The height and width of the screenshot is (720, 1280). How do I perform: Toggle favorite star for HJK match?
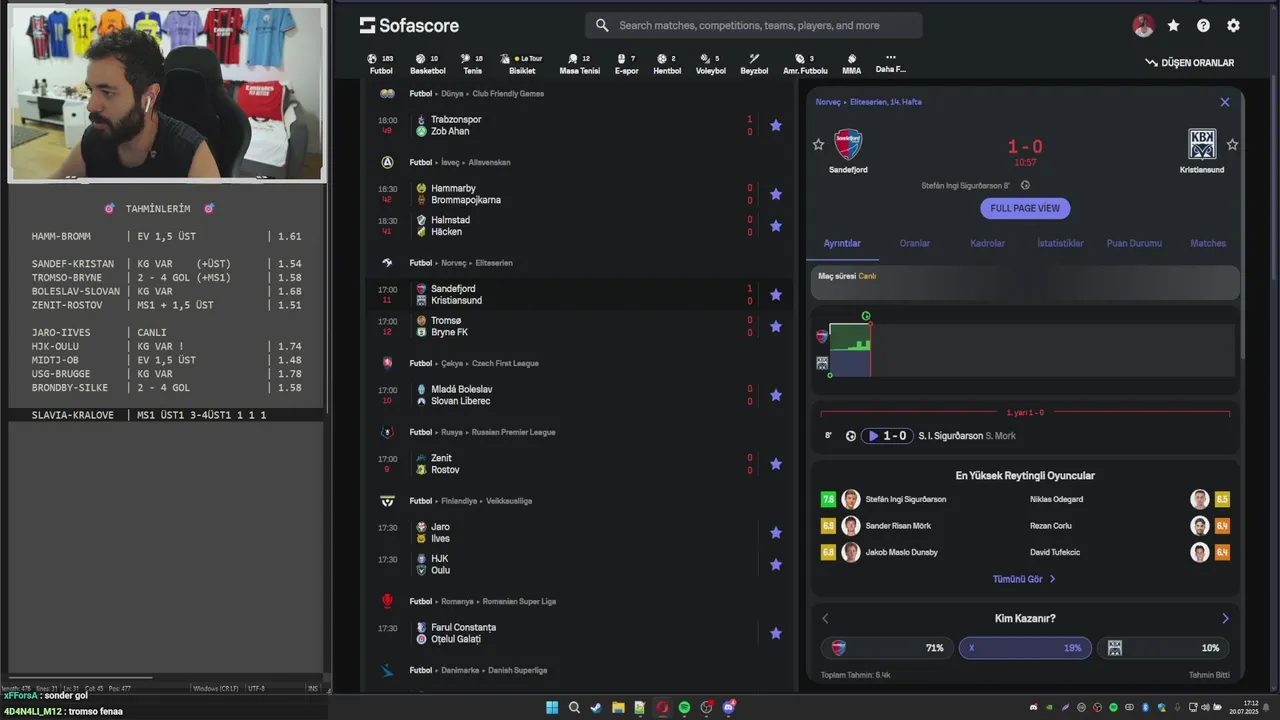tap(776, 564)
